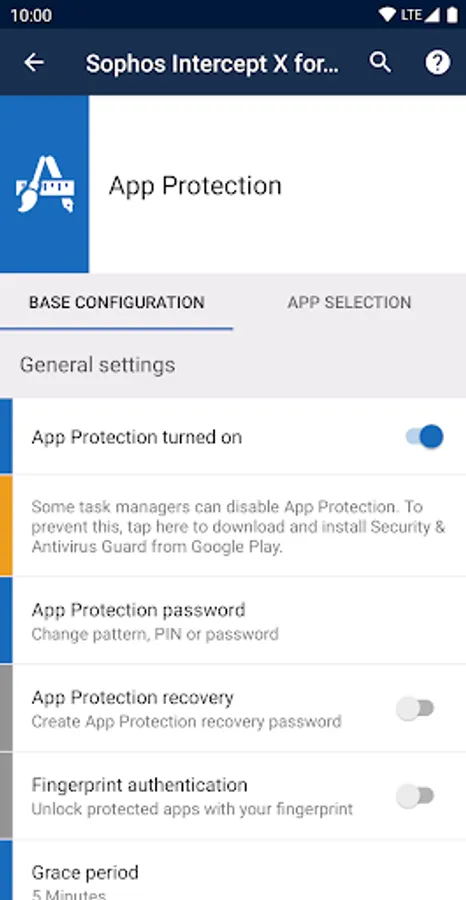Screen dimensions: 466x900
Task: Open App Protection password setting
Action: [239, 620]
